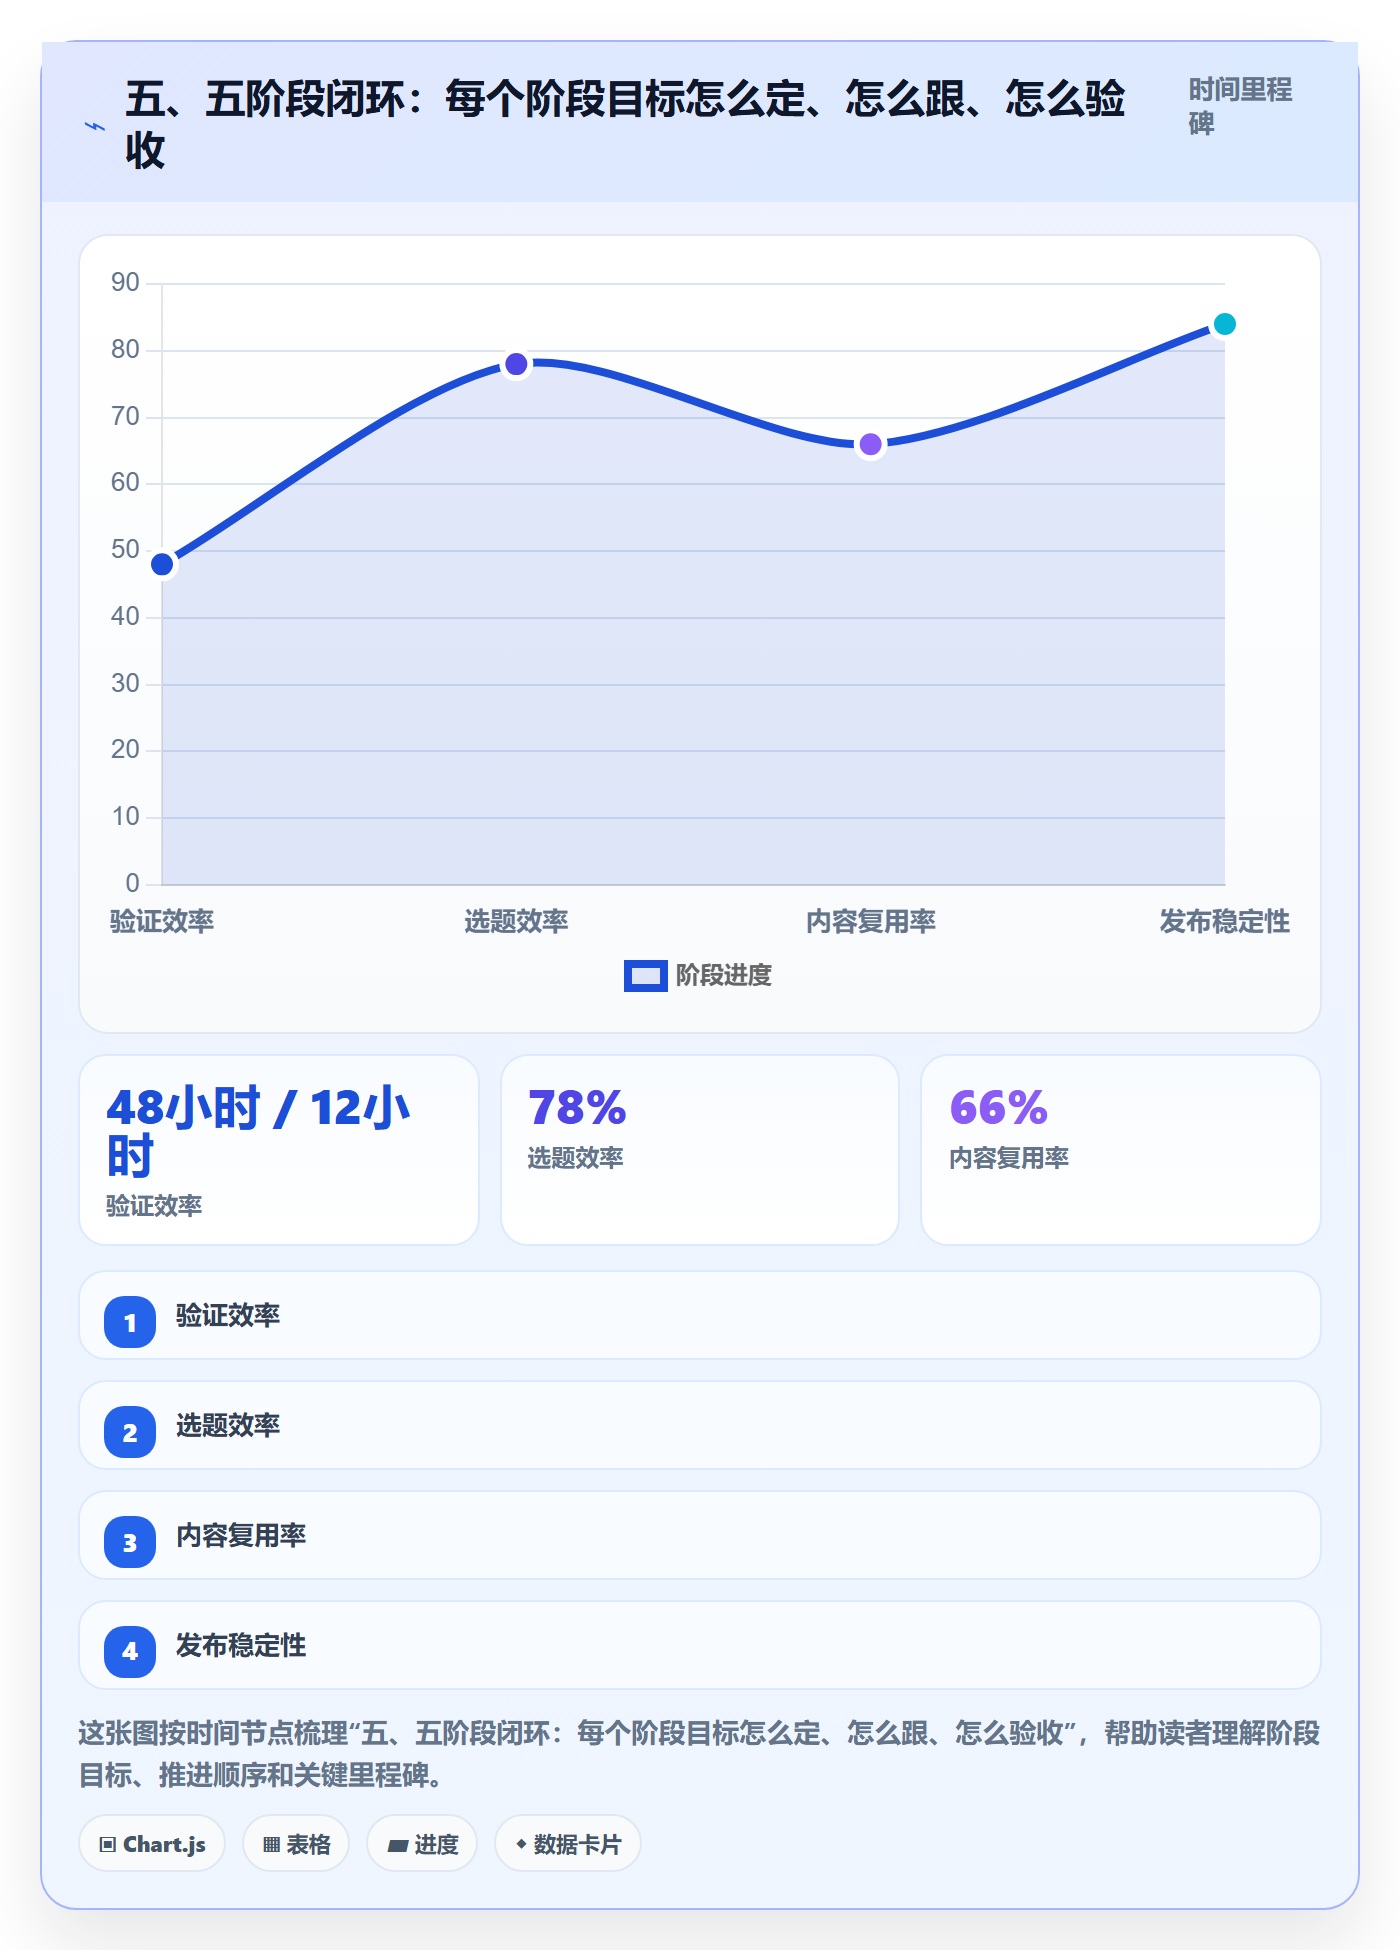
Task: Click the 78% 选题效率 stat card
Action: tap(700, 1150)
